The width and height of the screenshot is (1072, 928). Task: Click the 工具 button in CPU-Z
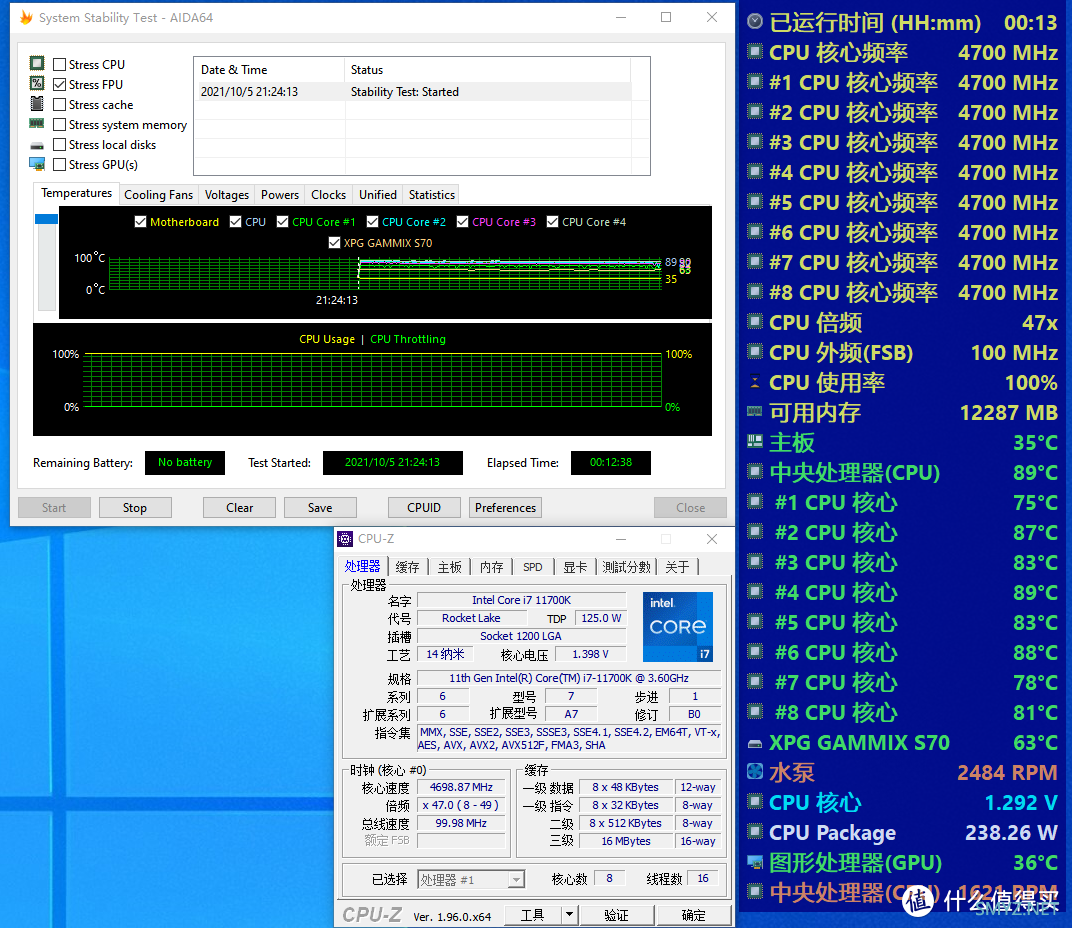(x=533, y=915)
